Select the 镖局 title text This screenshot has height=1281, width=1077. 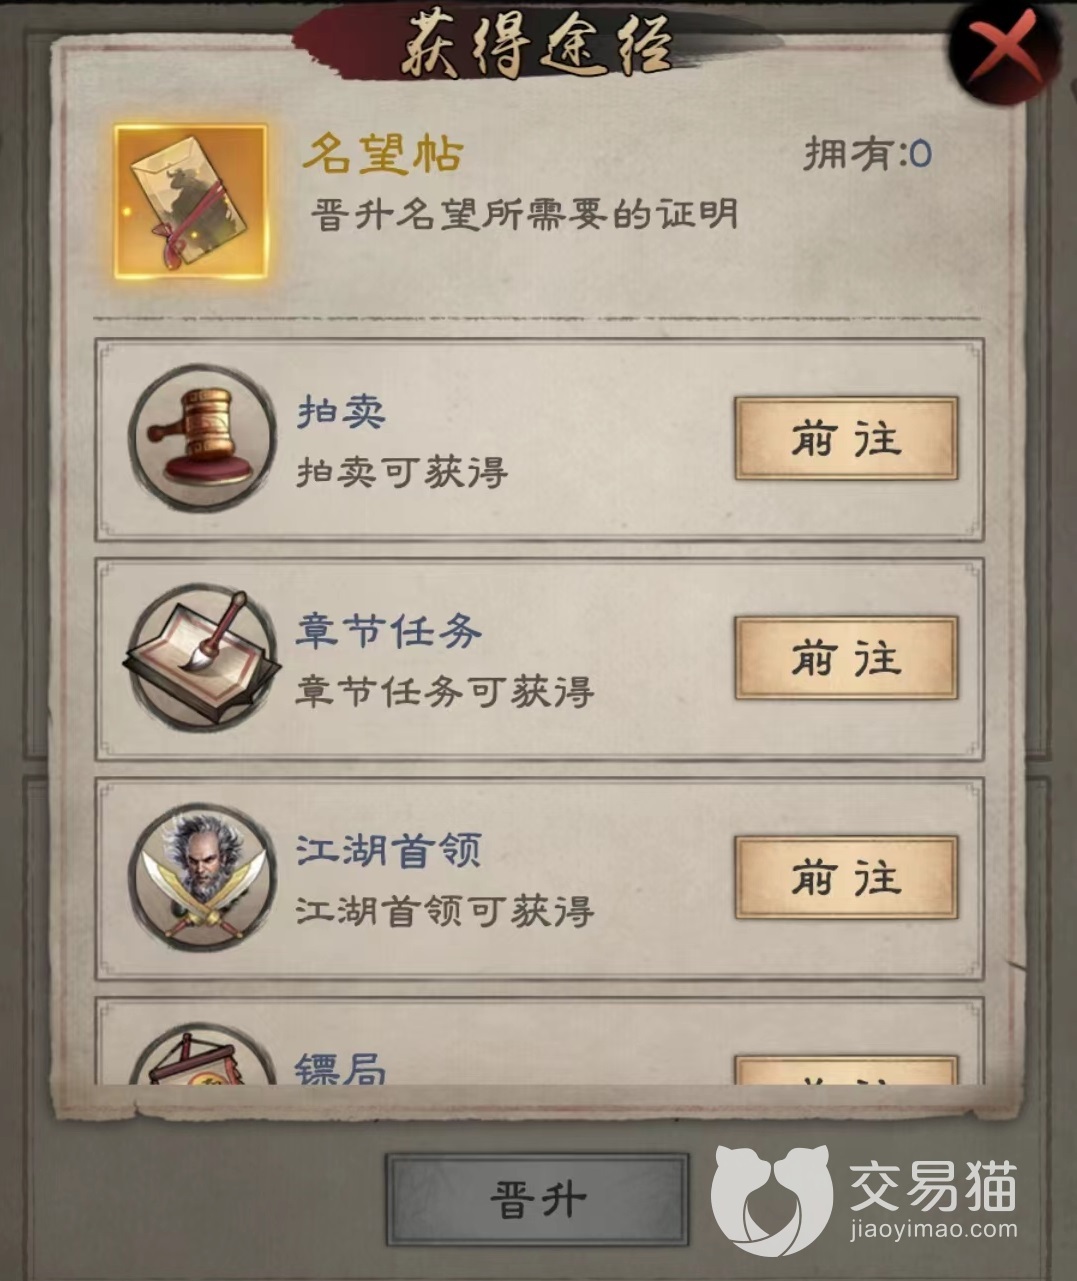click(341, 1068)
